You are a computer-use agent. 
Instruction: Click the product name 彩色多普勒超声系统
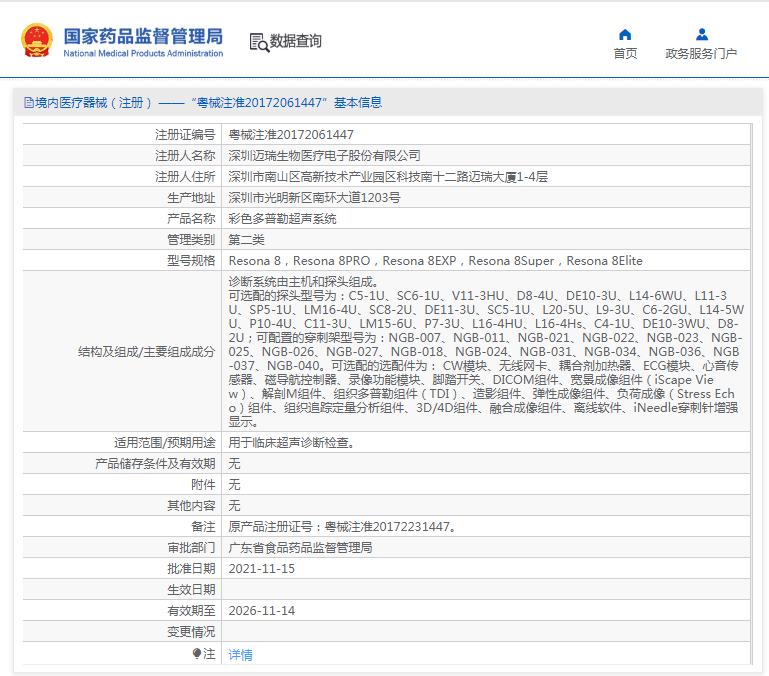[283, 218]
